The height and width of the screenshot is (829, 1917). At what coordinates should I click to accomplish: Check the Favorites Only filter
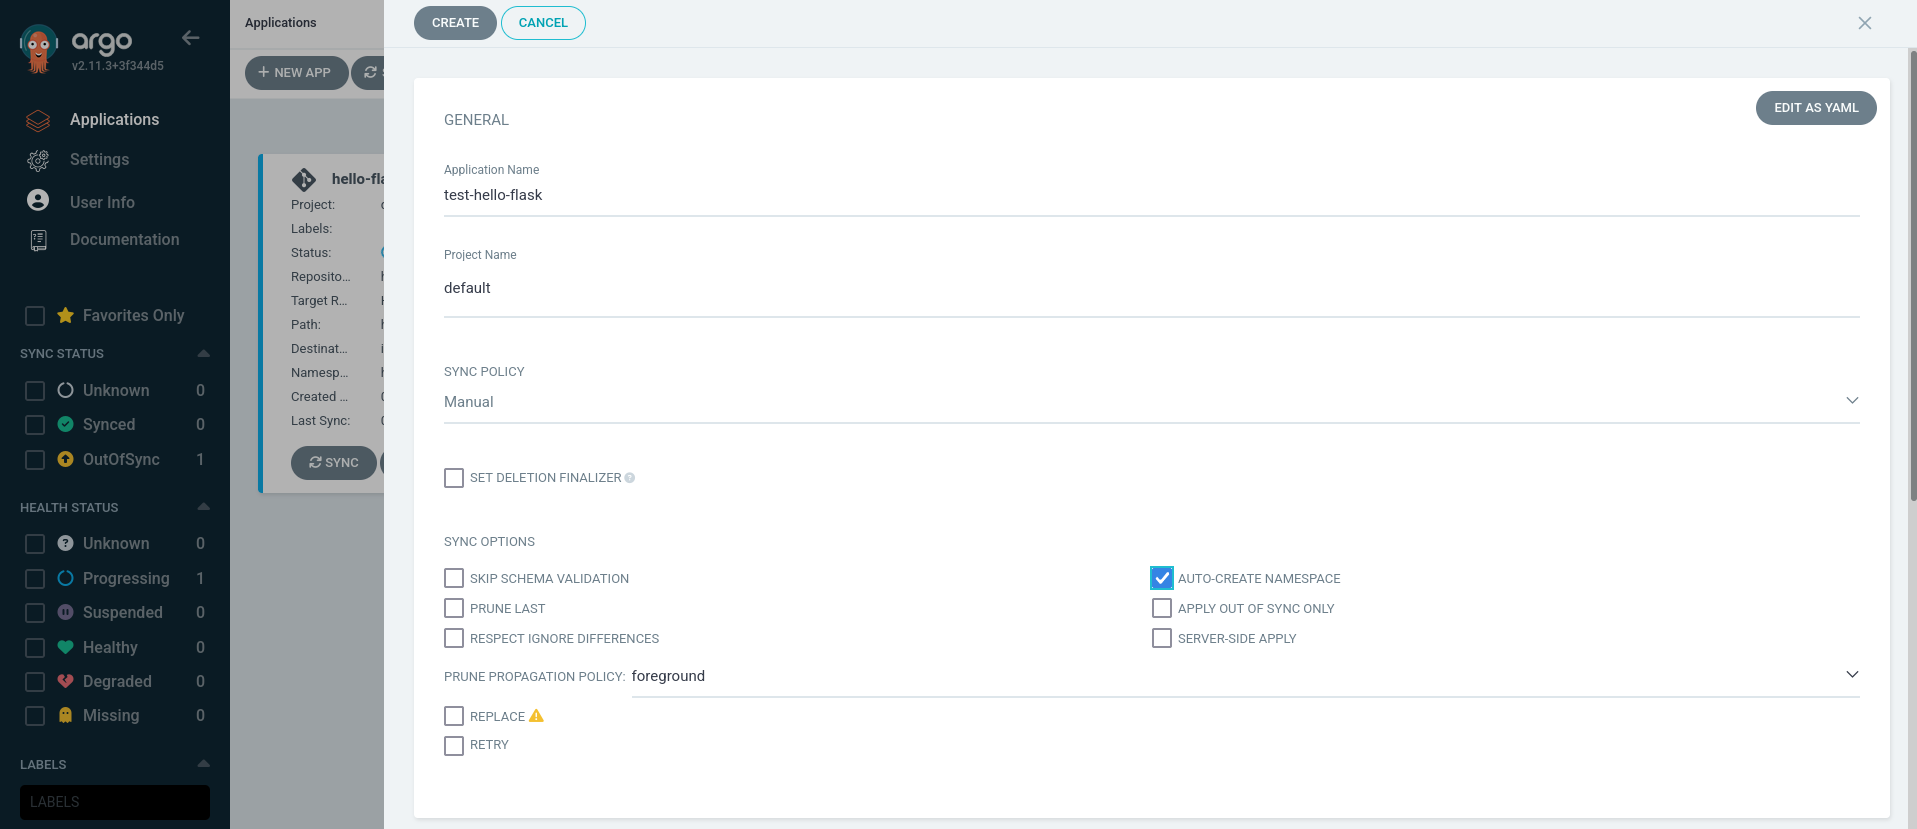click(x=35, y=316)
